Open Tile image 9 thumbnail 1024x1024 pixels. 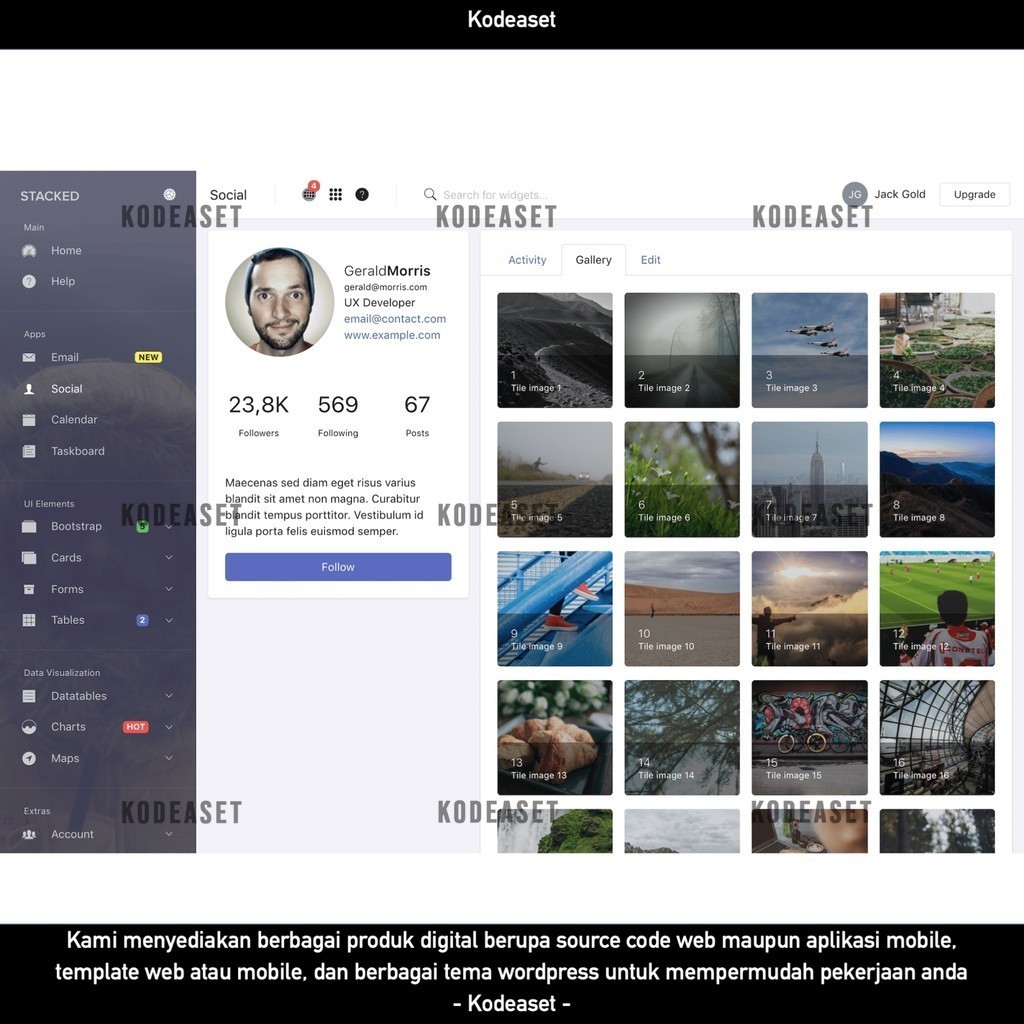pyautogui.click(x=555, y=609)
